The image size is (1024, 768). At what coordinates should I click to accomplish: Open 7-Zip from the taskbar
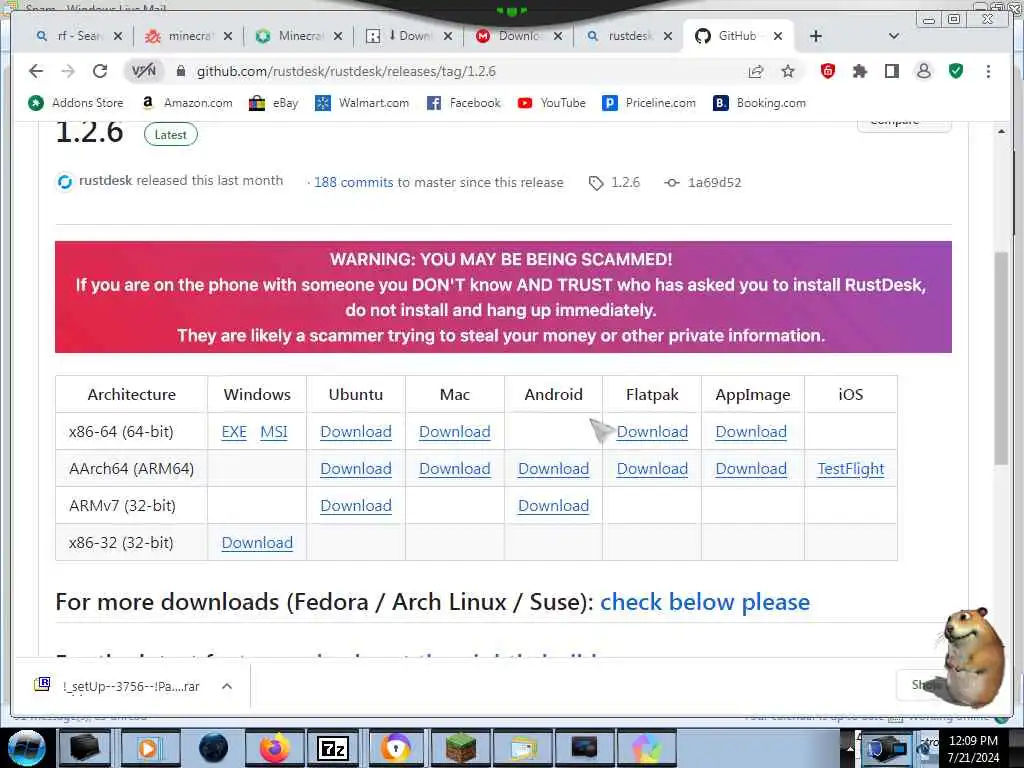pos(332,748)
